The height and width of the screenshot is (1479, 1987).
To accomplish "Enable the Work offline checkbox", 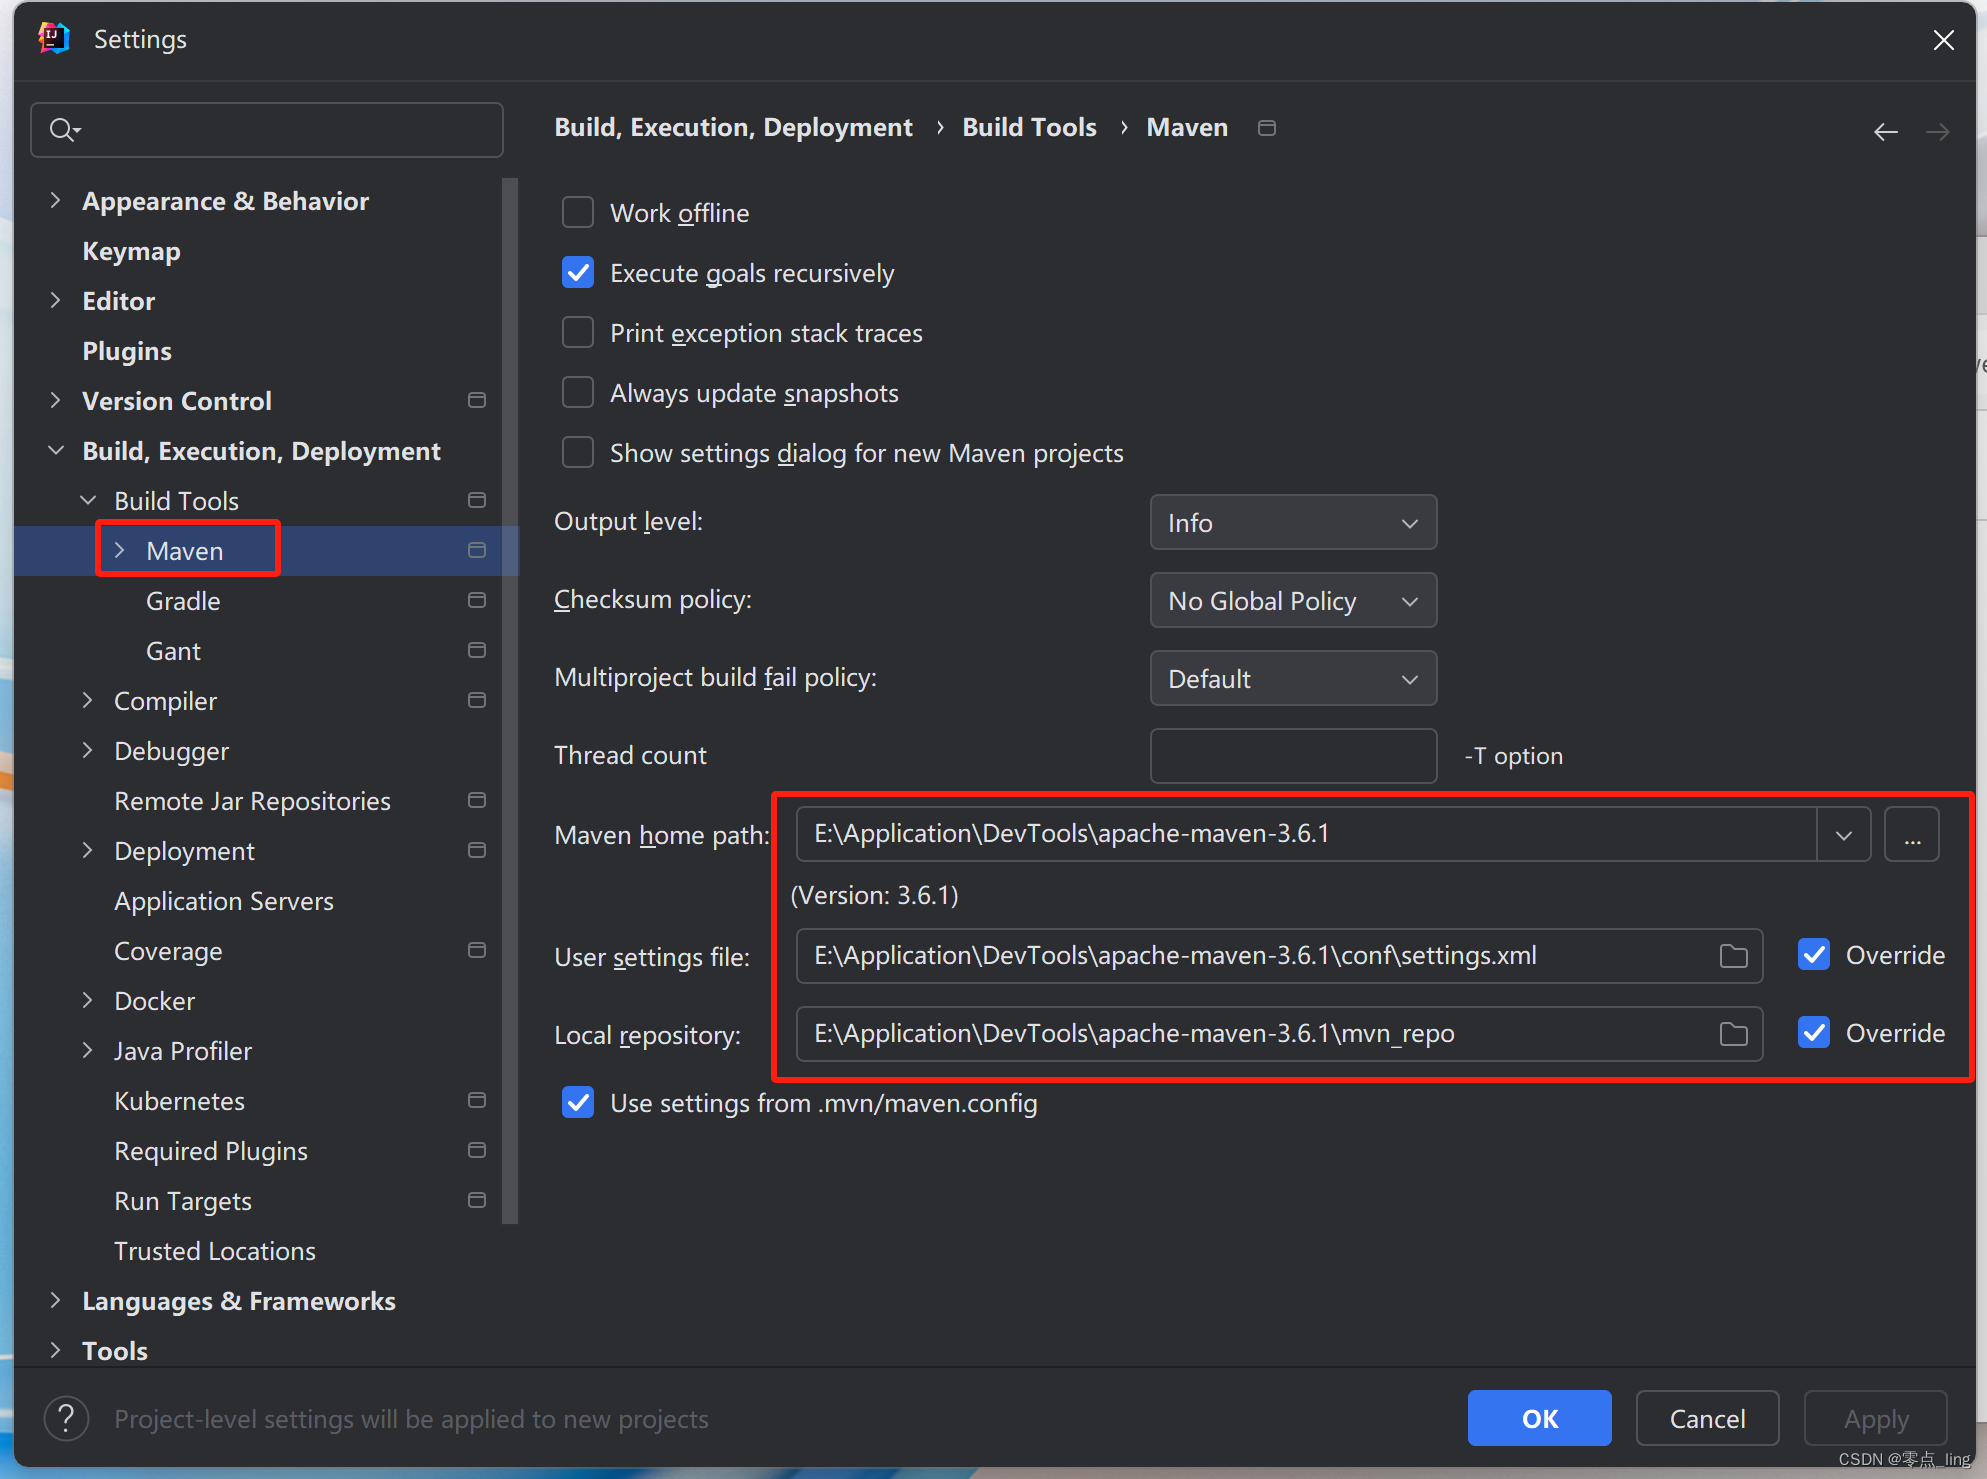I will click(578, 213).
